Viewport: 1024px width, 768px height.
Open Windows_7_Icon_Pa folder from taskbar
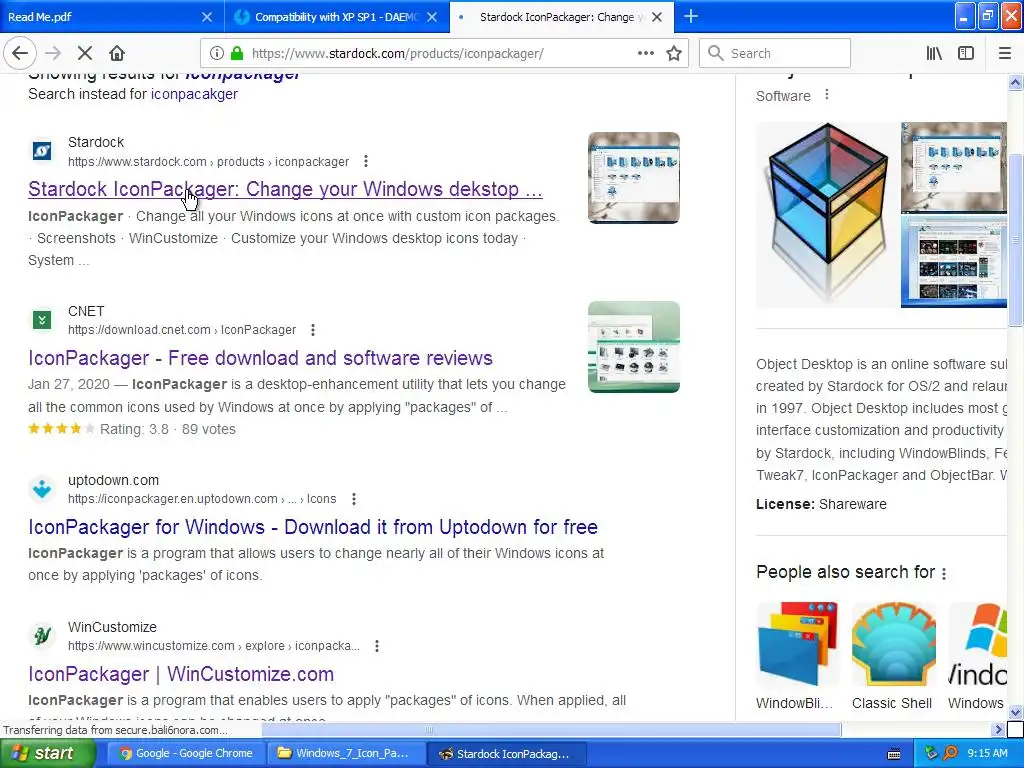(344, 753)
